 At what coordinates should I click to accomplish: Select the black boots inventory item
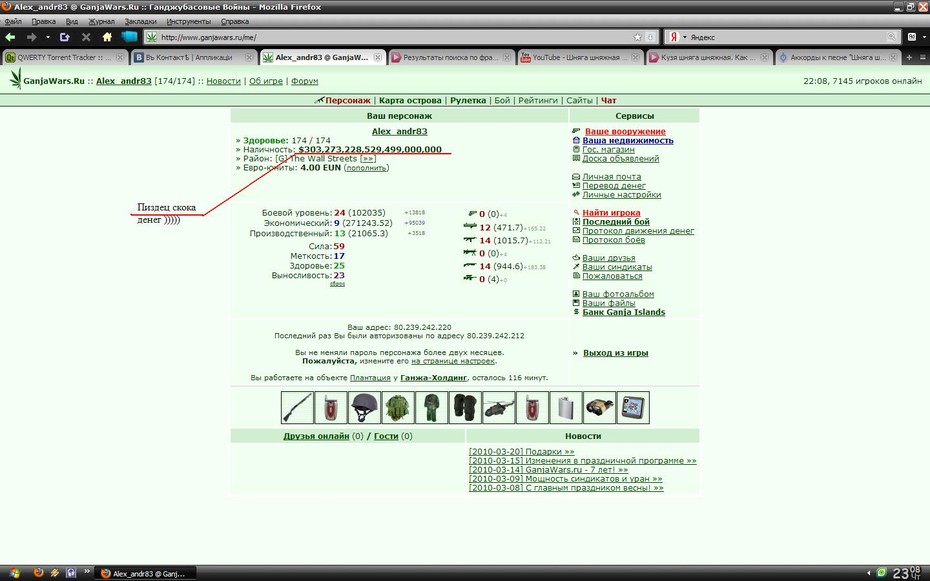pyautogui.click(x=465, y=407)
